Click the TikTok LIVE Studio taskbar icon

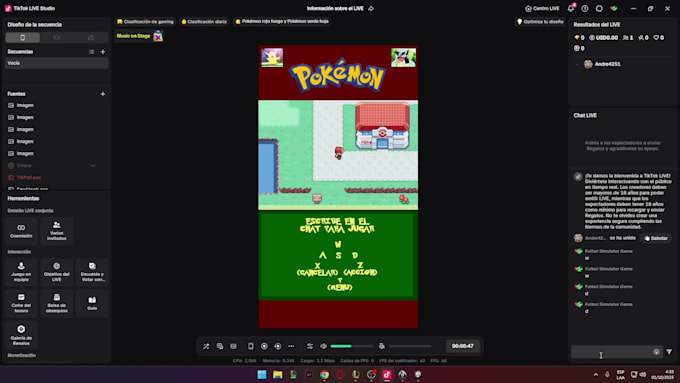(x=387, y=375)
